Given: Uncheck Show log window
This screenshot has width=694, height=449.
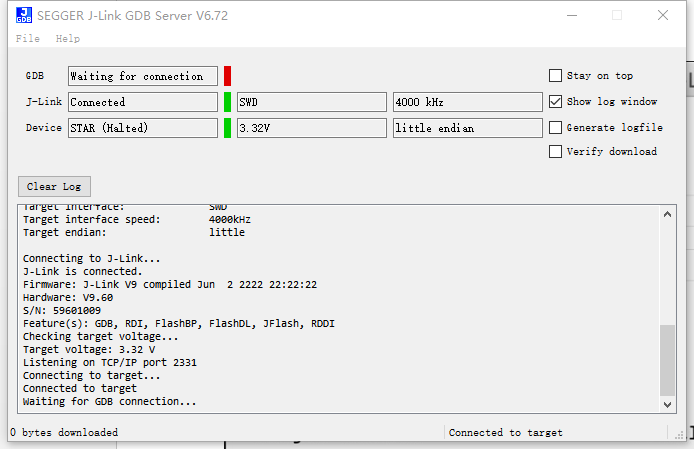Looking at the screenshot, I should pos(555,101).
